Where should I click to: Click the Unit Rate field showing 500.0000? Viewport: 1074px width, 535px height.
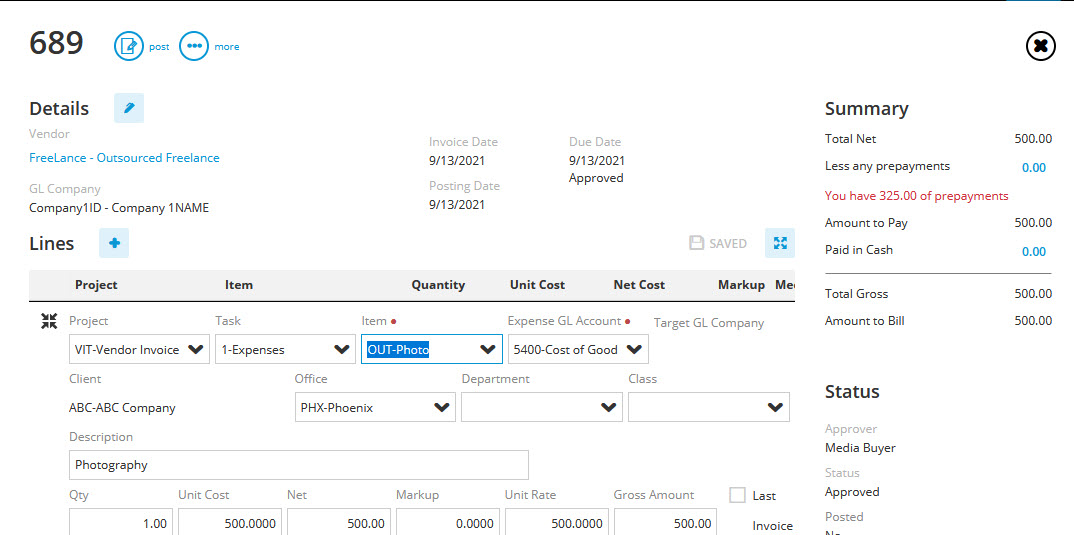point(557,523)
